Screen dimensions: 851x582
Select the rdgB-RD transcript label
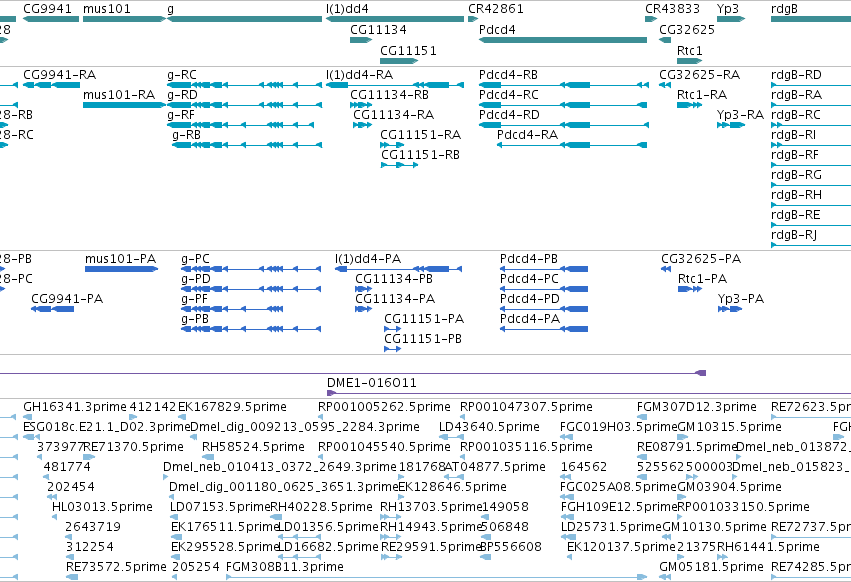click(x=796, y=74)
